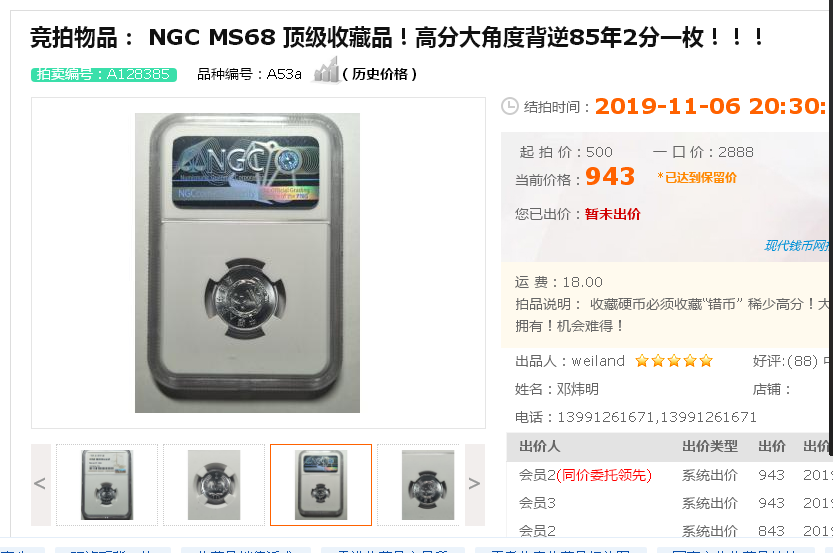
Task: Click the clock icon beside 结拍时间
Action: tap(509, 106)
